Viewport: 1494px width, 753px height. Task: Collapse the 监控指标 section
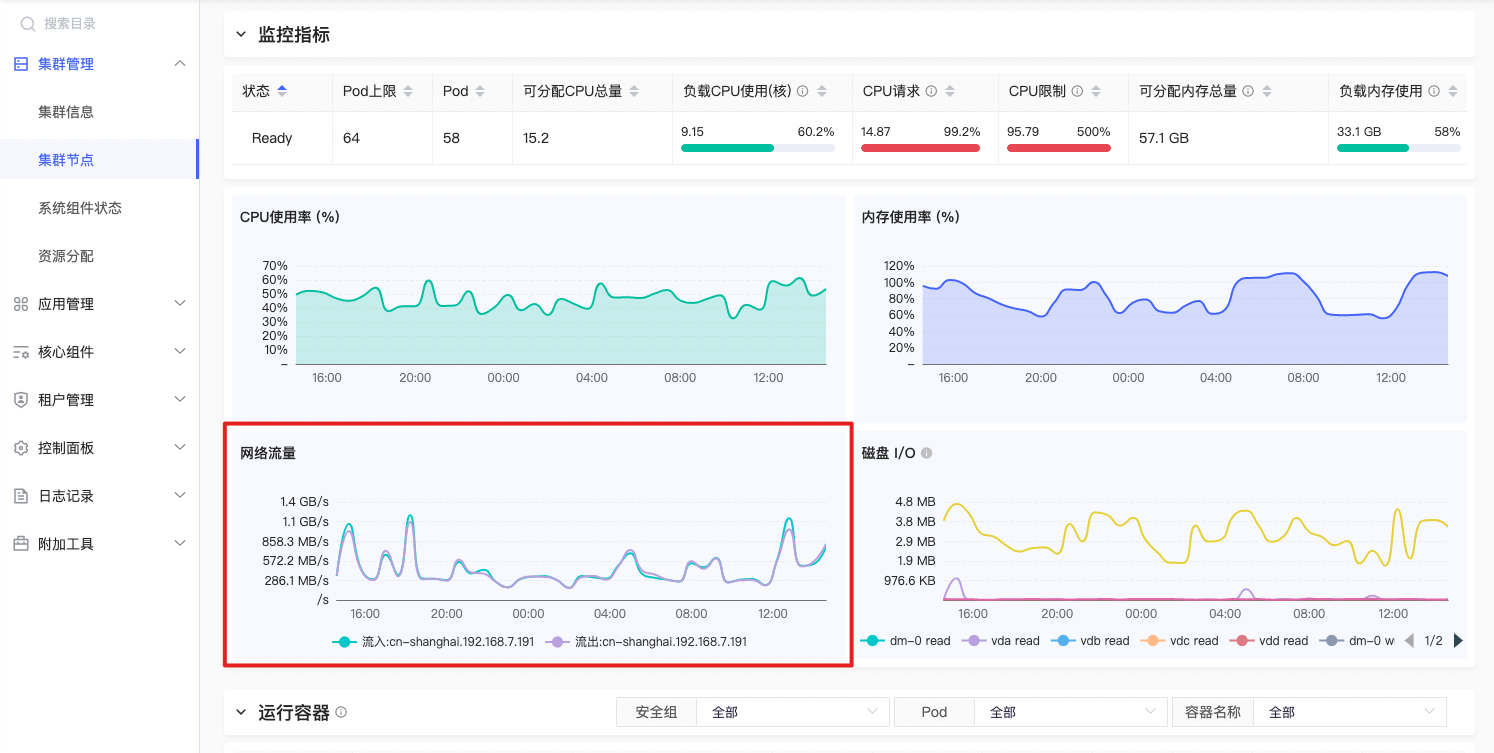[240, 34]
